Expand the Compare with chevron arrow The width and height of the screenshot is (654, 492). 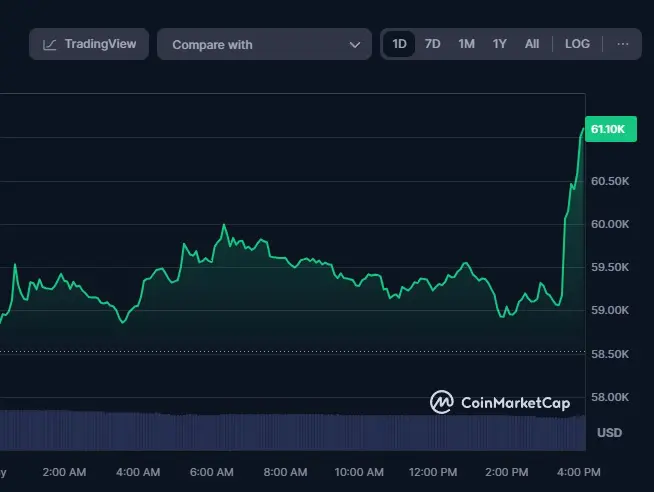354,45
